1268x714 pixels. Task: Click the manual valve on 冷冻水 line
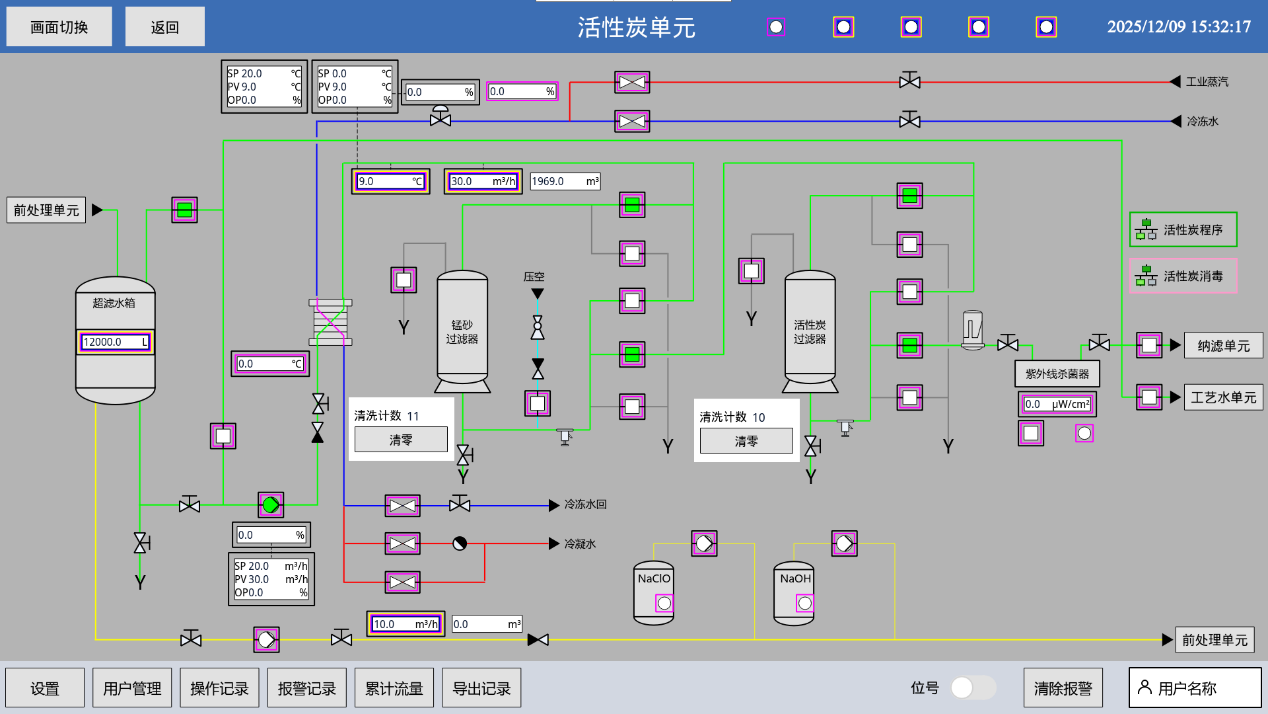point(909,121)
